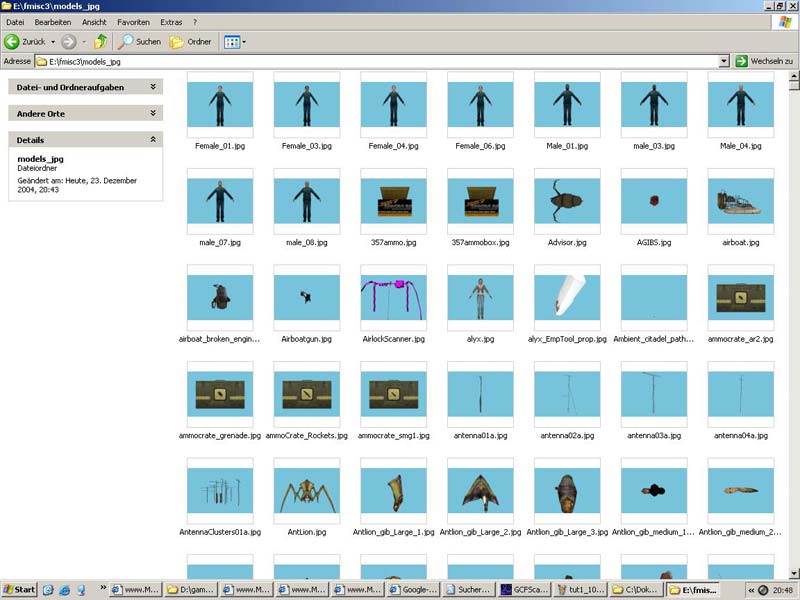Expand hidden tray icons chevron
The height and width of the screenshot is (600, 800).
pos(751,590)
